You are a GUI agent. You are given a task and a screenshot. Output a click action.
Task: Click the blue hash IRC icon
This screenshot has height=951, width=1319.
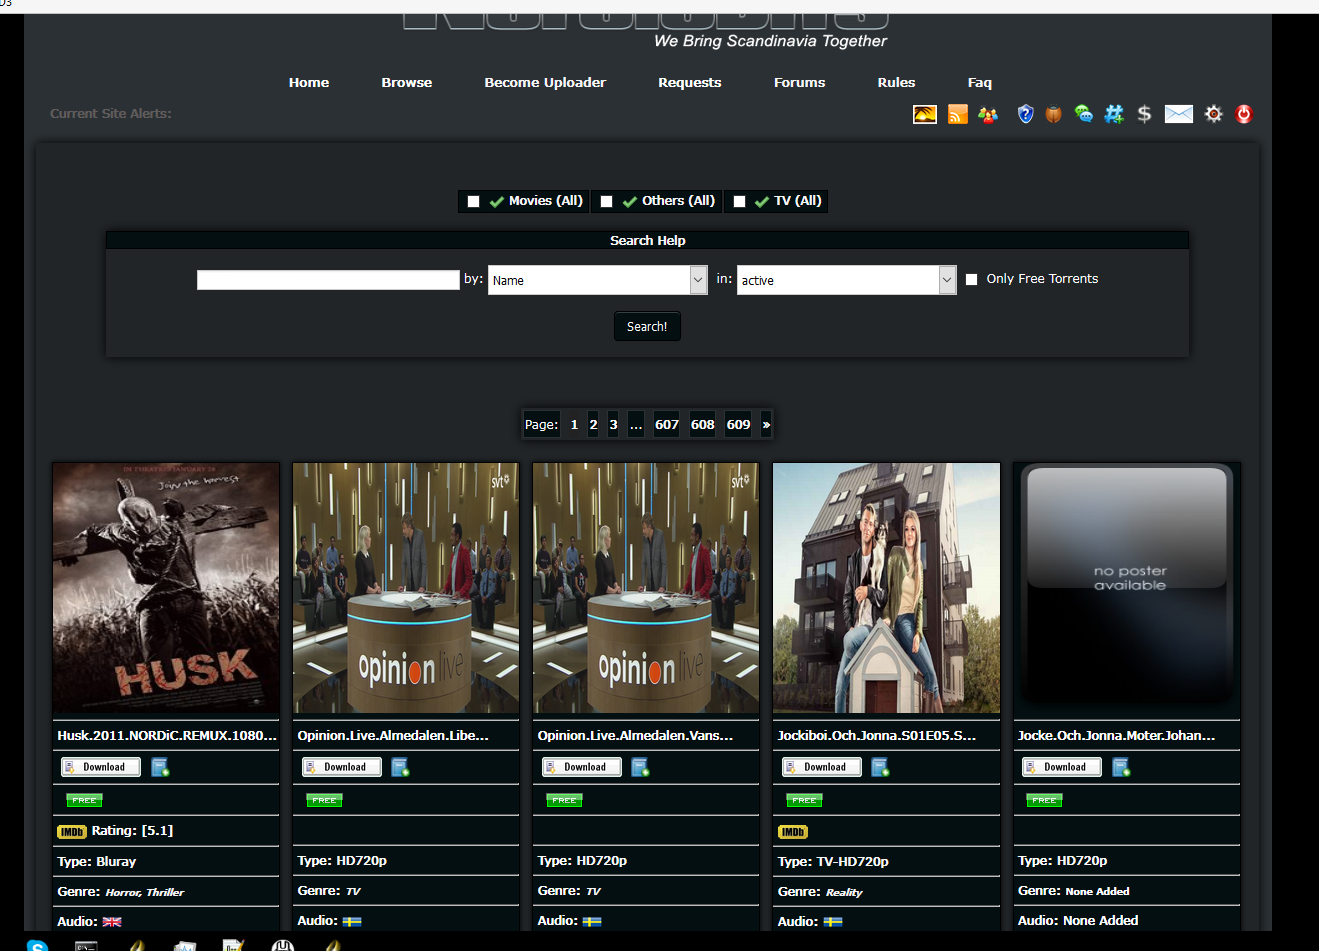click(1114, 114)
